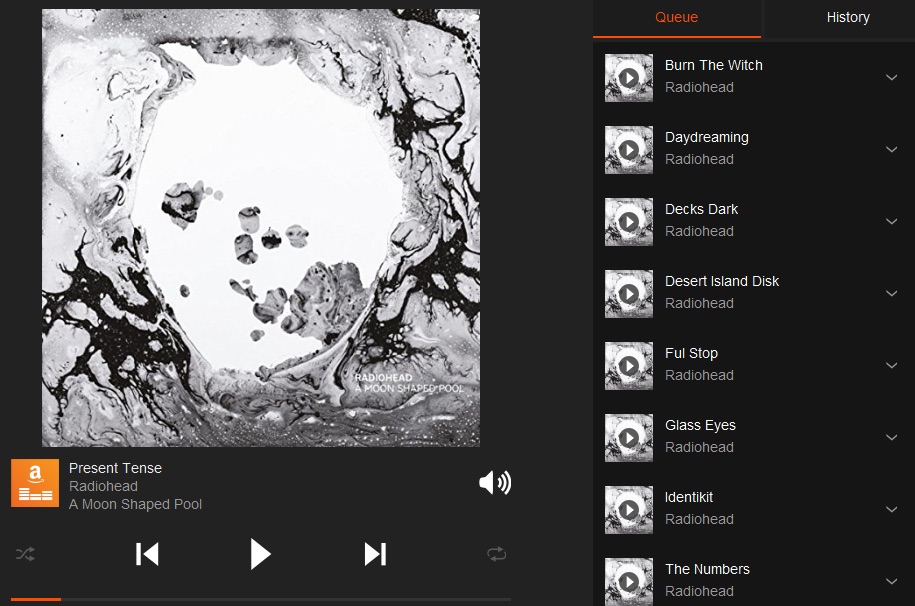Play Ful Stop from its thumbnail
The image size is (915, 606).
click(x=628, y=365)
